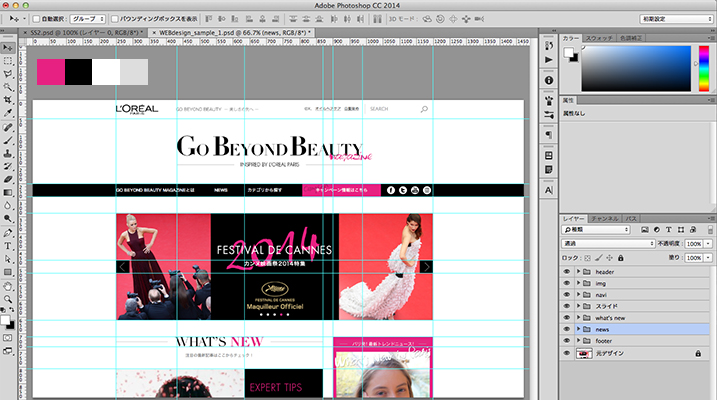Open the Info panel icon
Image resolution: width=717 pixels, height=400 pixels.
(x=549, y=80)
